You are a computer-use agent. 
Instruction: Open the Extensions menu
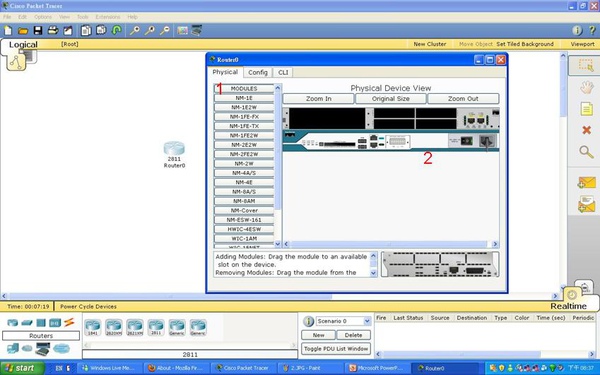pyautogui.click(x=108, y=17)
